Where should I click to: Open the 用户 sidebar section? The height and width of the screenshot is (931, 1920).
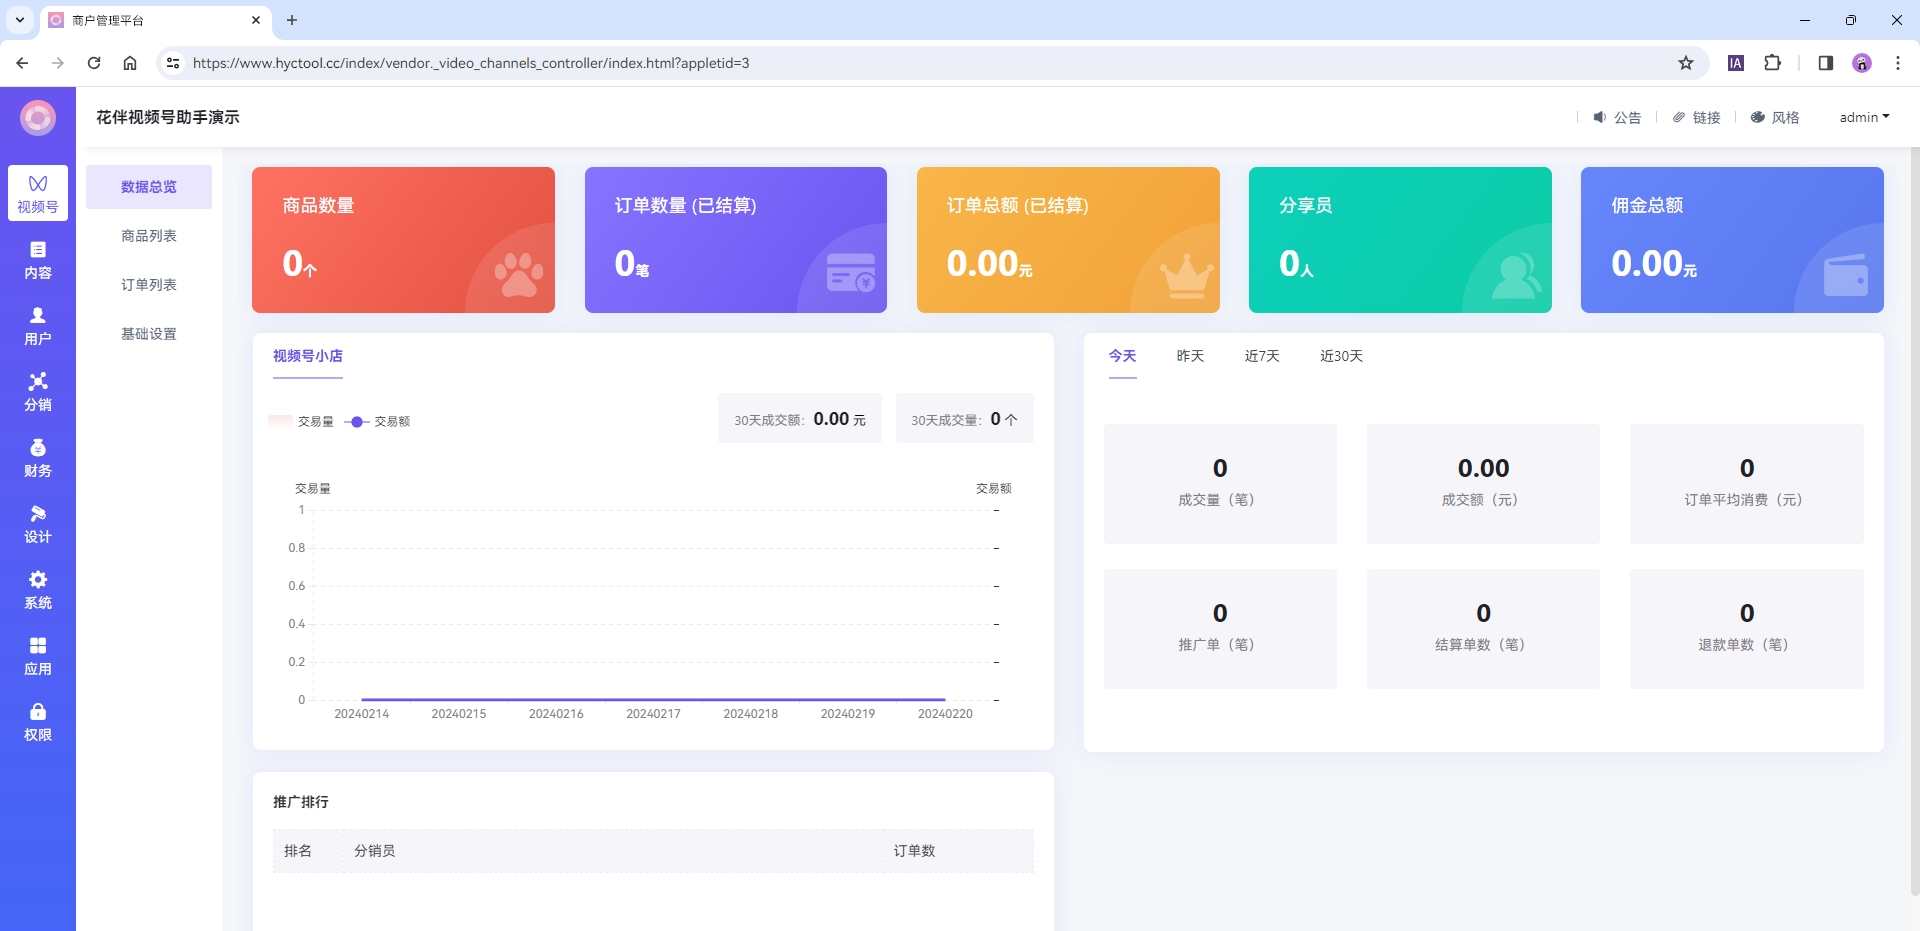click(x=38, y=326)
